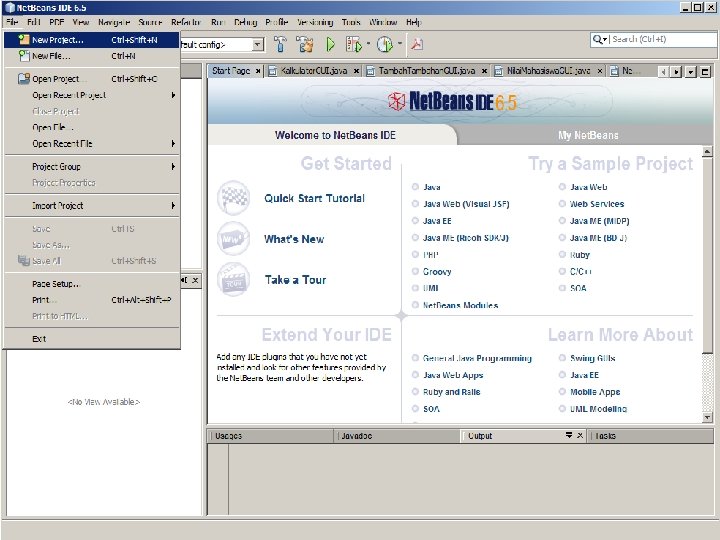Screen dimensions: 720x540
Task: Choose New Project from File menu
Action: point(91,40)
